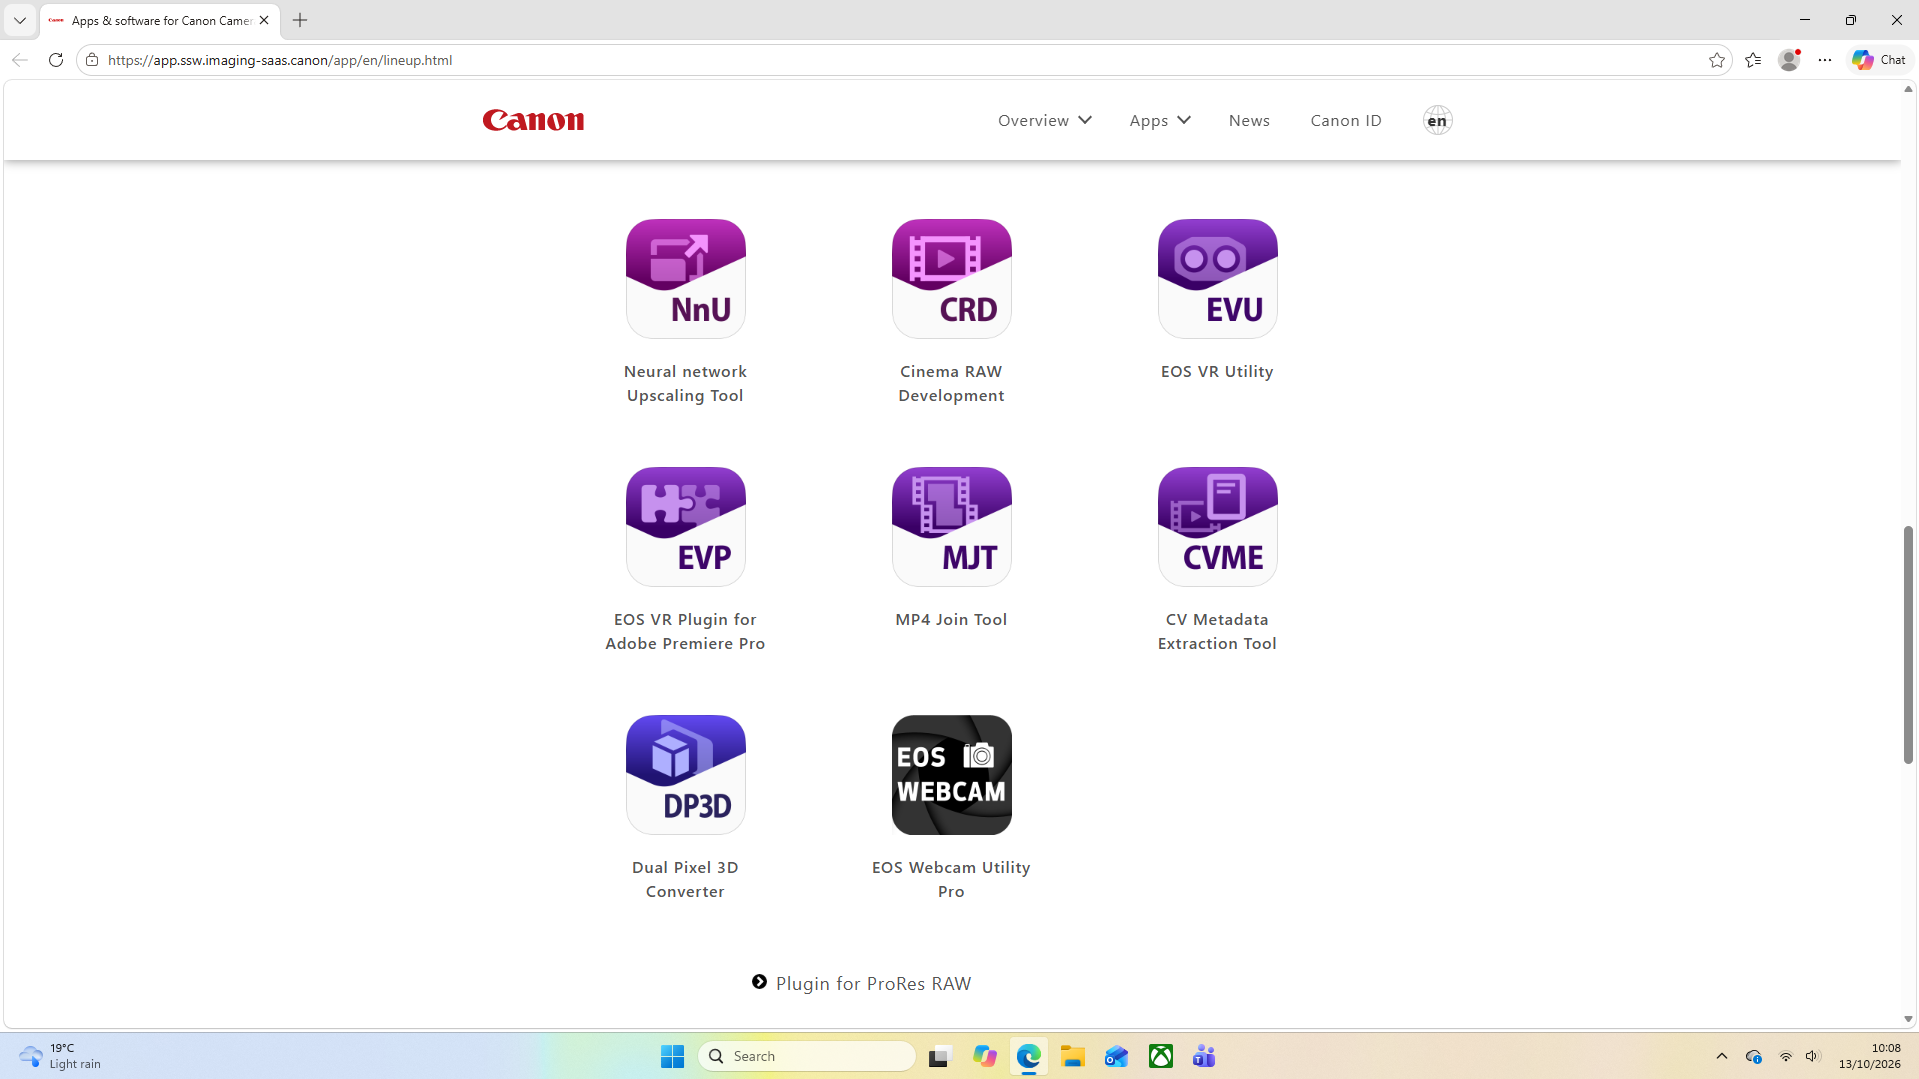Open the Neural network Upscaling Tool NnU icon
1919x1079 pixels.
pos(685,279)
